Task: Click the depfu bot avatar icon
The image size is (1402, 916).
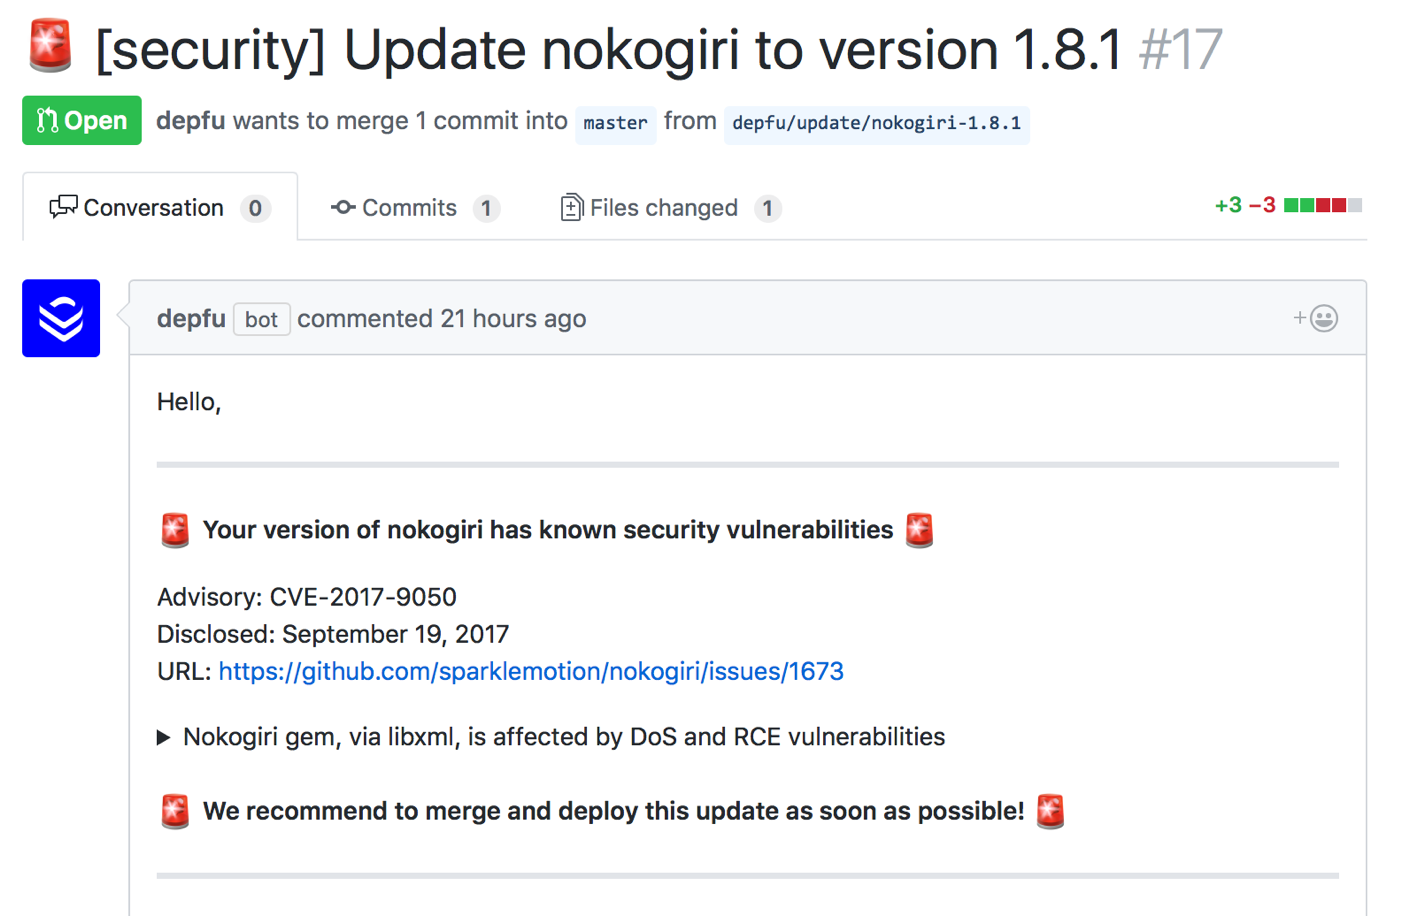Action: point(61,318)
